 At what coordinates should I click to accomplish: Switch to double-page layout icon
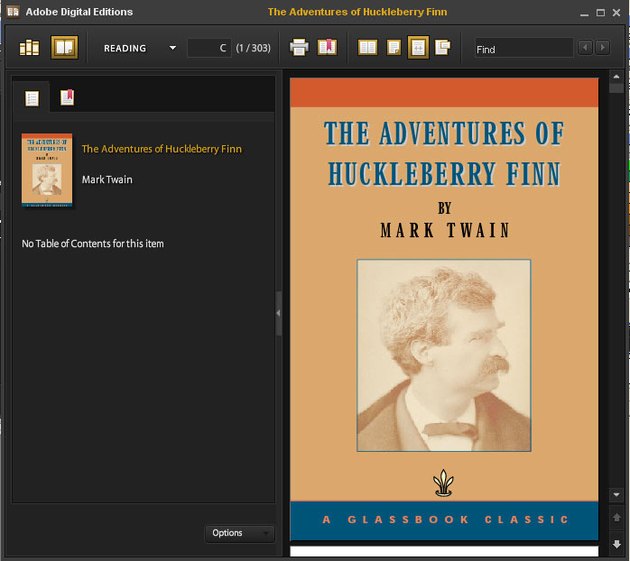[367, 47]
